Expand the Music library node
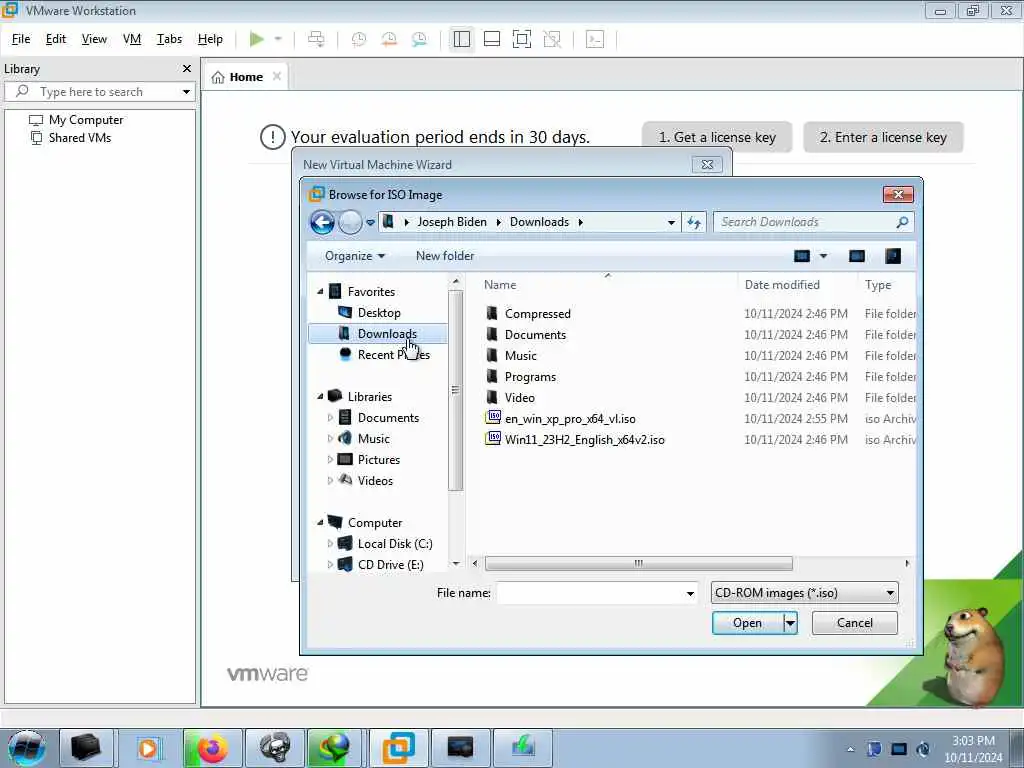Image resolution: width=1024 pixels, height=768 pixels. pyautogui.click(x=330, y=439)
